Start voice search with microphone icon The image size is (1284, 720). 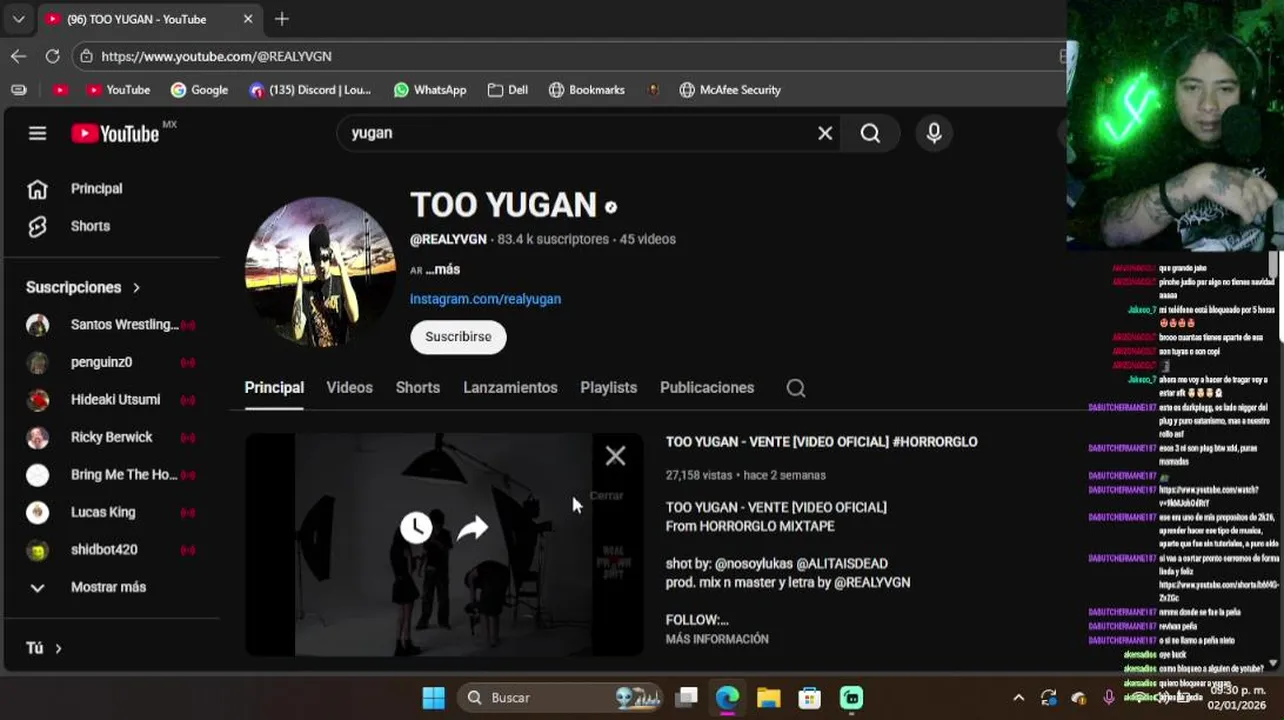pyautogui.click(x=934, y=133)
